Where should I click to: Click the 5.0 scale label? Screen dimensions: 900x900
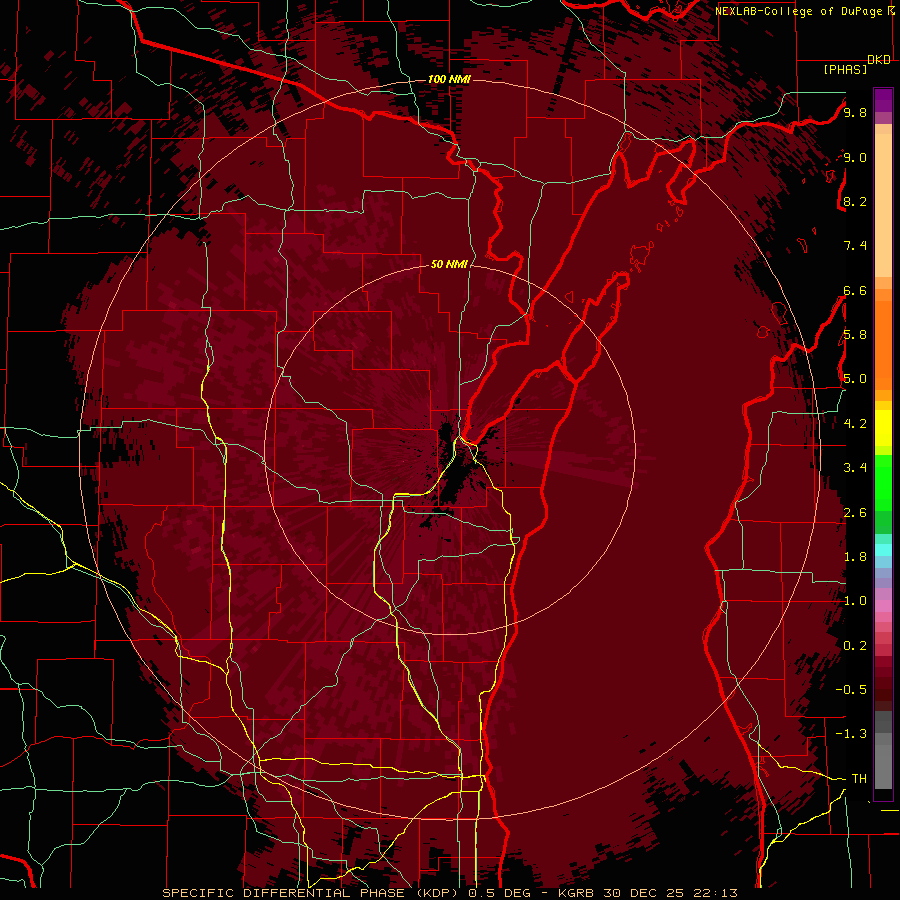coord(855,379)
